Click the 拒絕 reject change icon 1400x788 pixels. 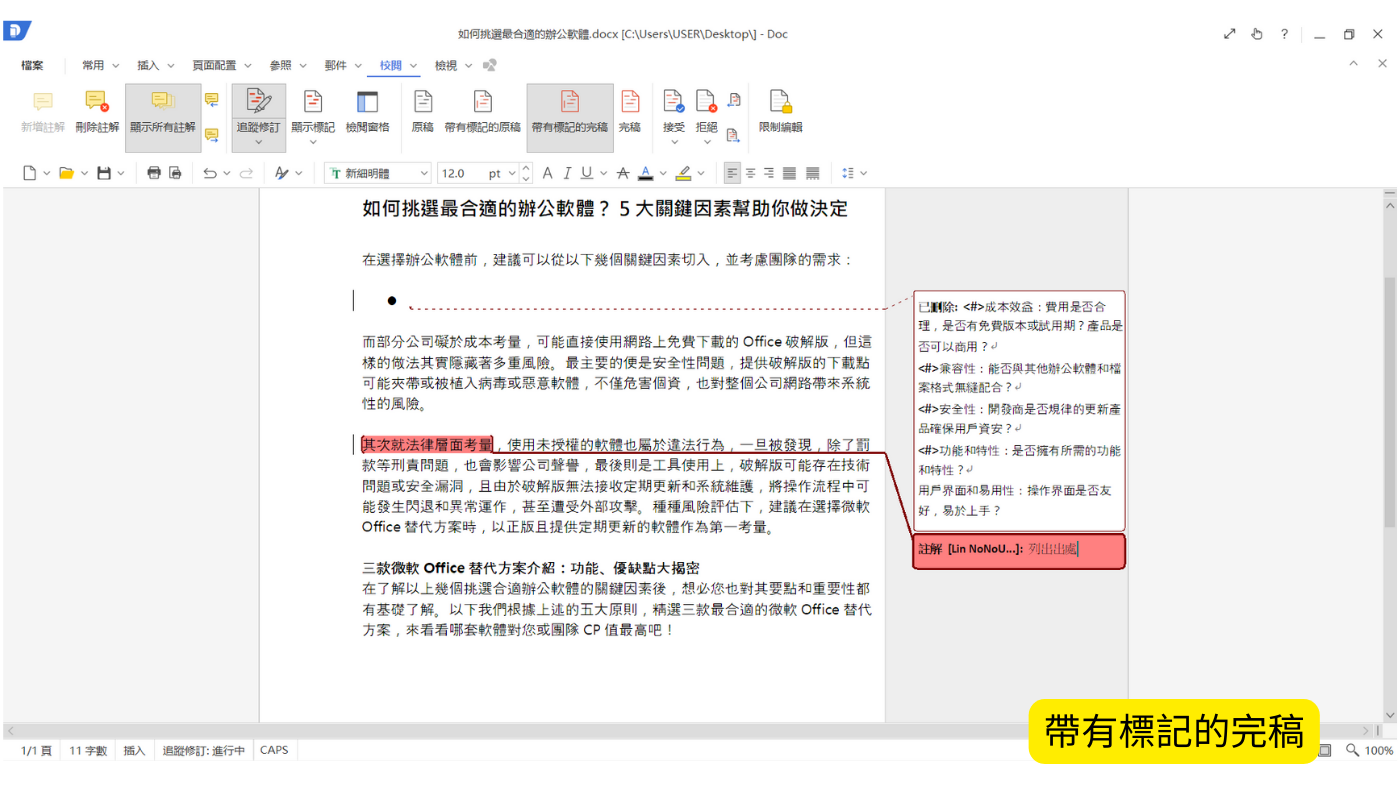pyautogui.click(x=707, y=101)
